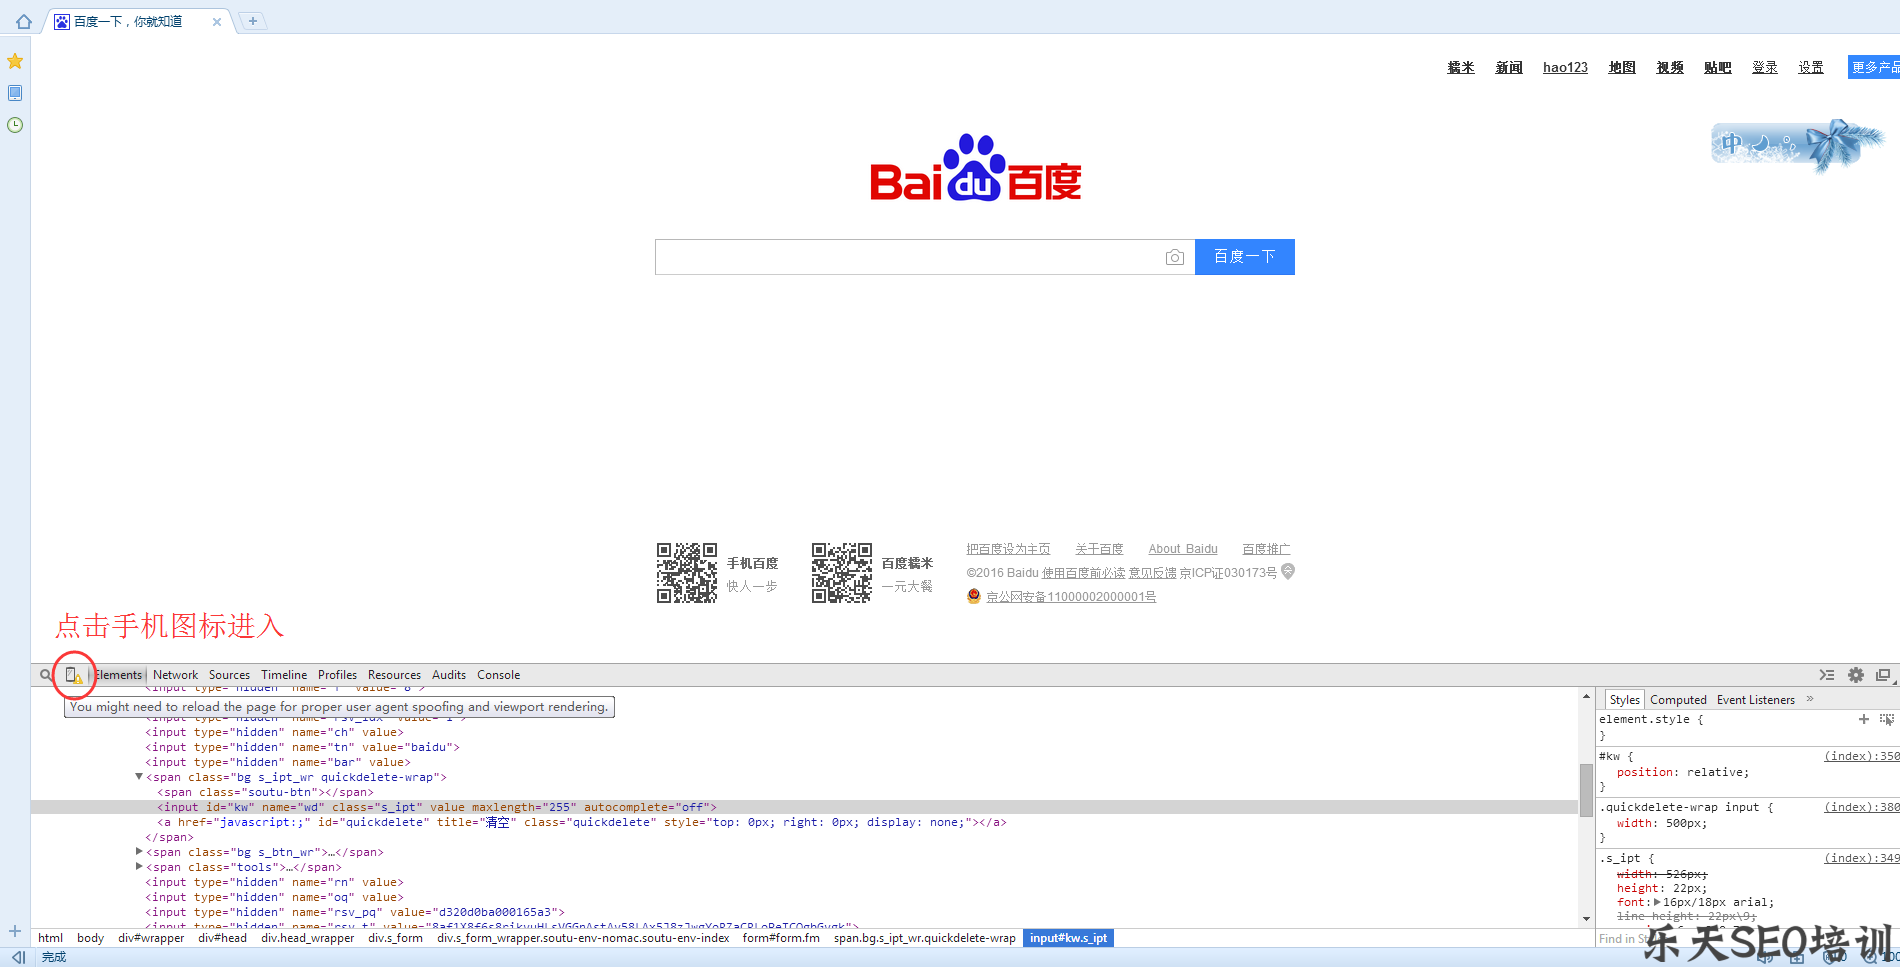Switch to the Network panel

point(175,674)
